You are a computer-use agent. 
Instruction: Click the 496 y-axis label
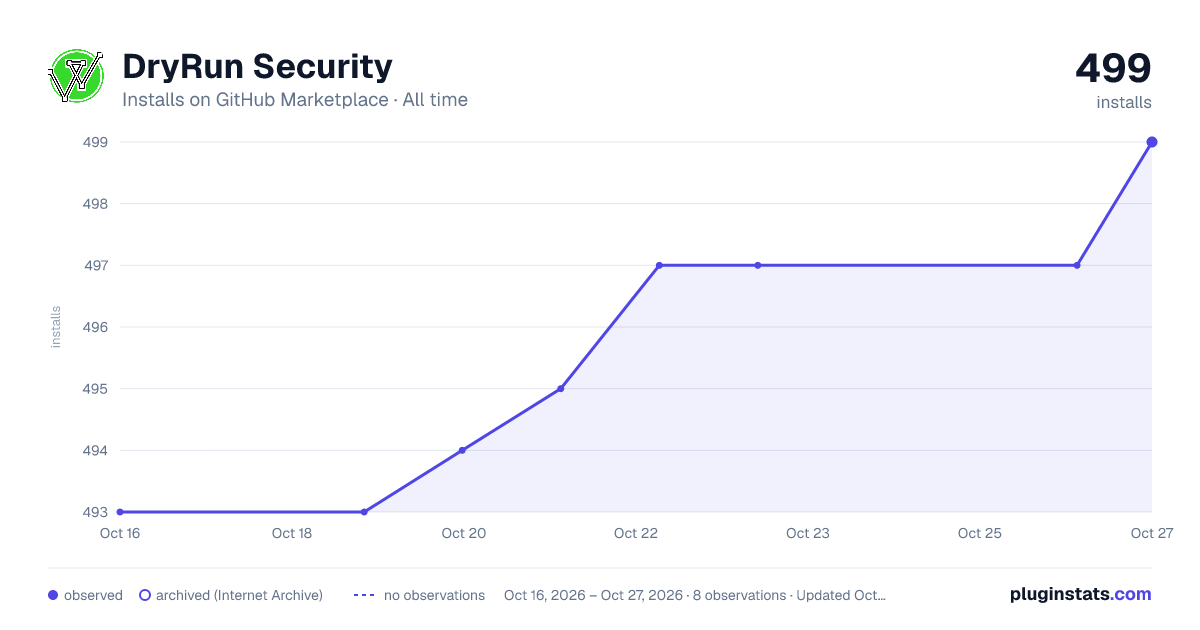coord(94,327)
